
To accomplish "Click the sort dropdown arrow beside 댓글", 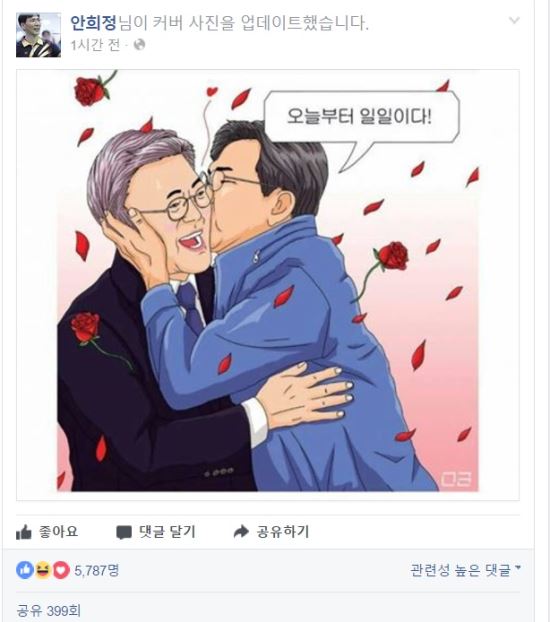I will coord(517,568).
